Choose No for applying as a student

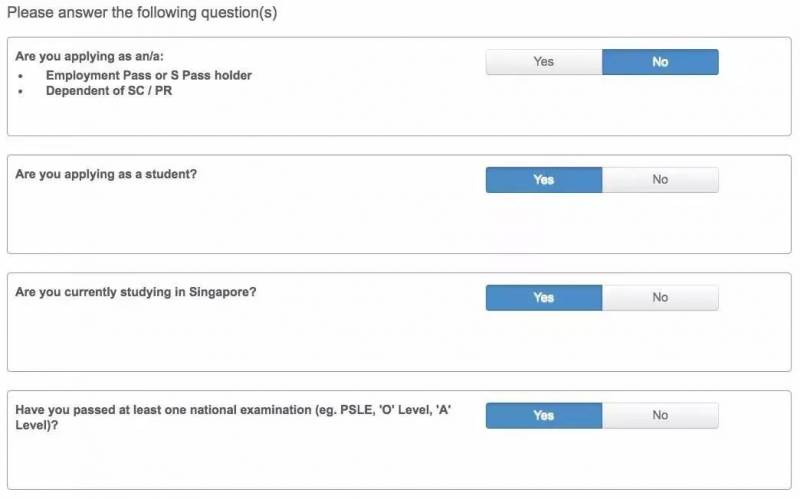coord(660,180)
